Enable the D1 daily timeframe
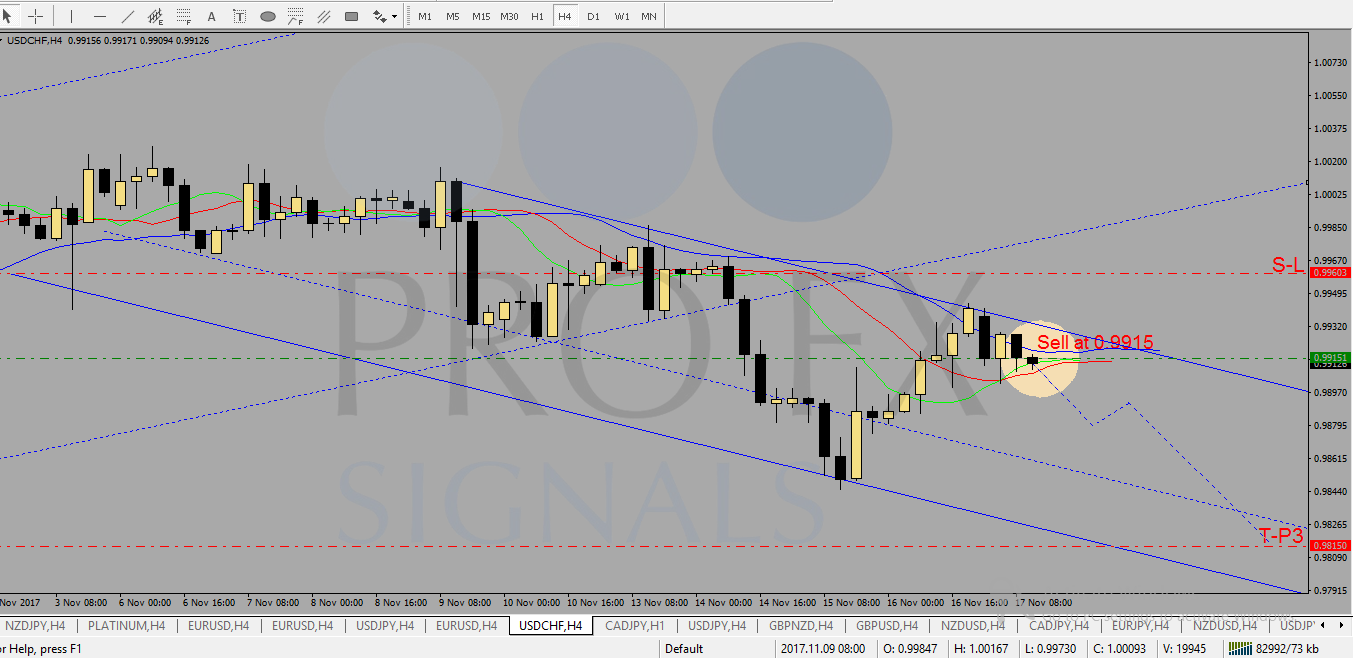 593,16
